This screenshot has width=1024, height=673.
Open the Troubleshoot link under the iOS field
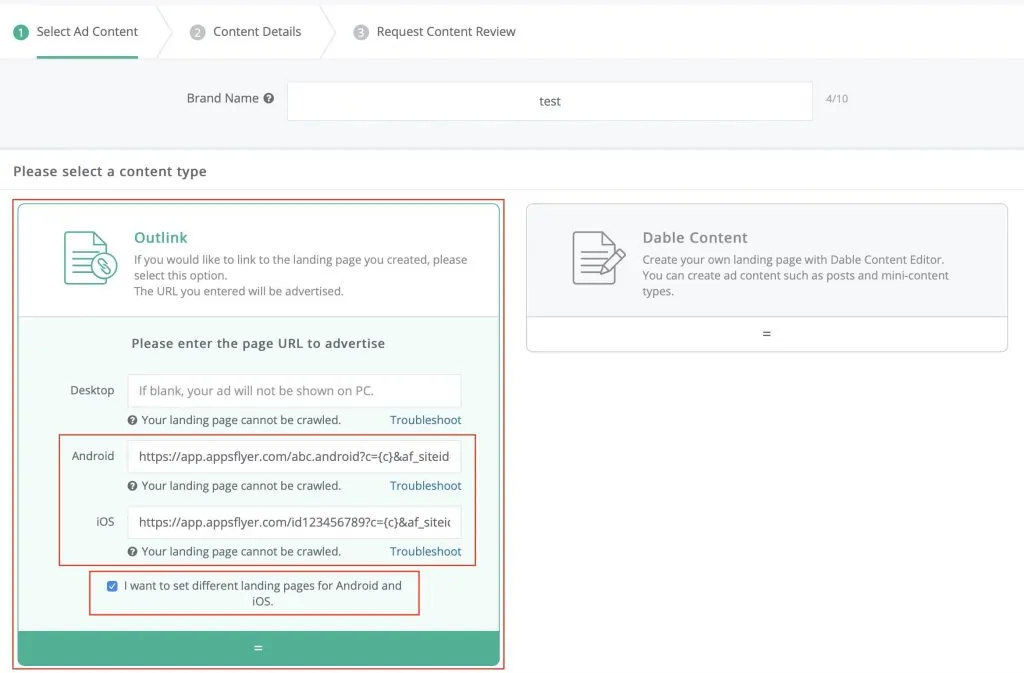point(425,552)
